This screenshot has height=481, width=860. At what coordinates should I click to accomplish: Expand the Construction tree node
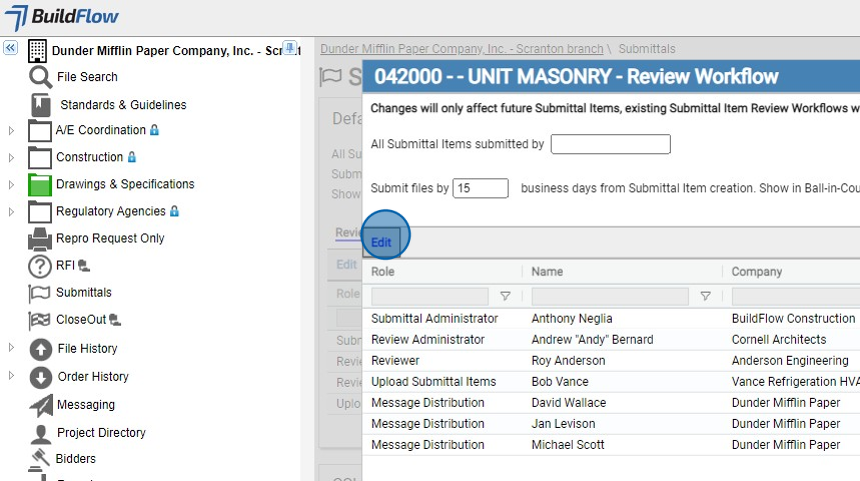click(x=11, y=157)
